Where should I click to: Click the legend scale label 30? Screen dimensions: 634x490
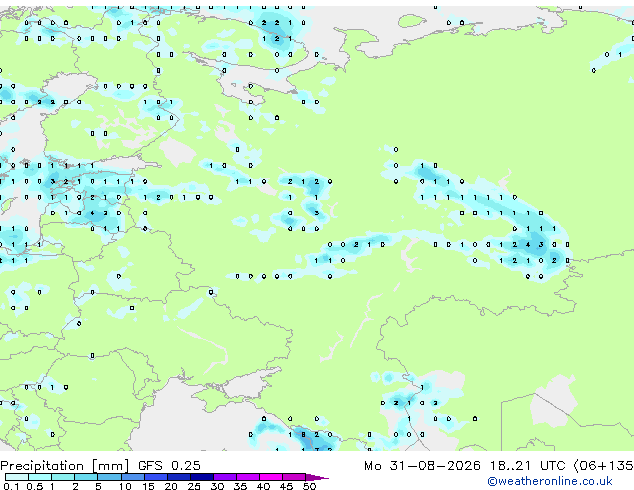tap(217, 486)
